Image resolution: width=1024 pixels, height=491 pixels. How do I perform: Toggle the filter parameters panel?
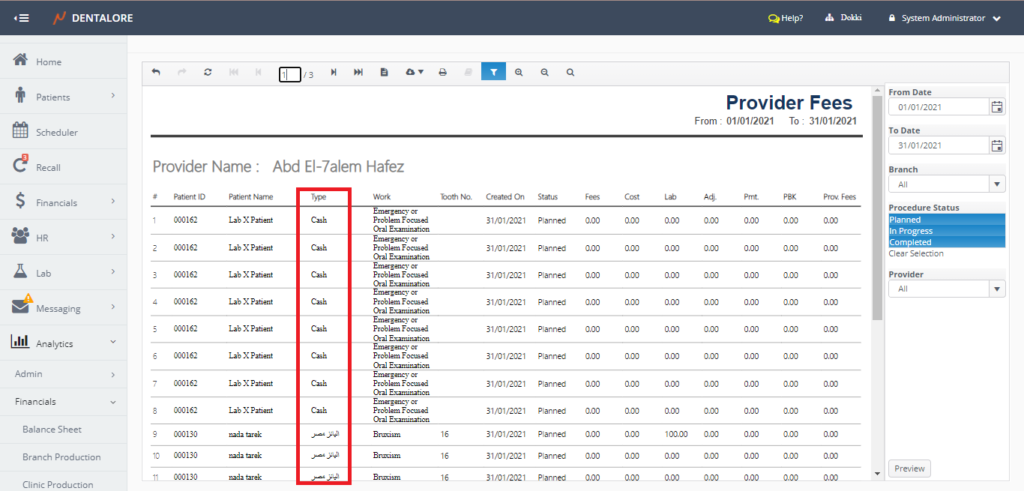[493, 72]
